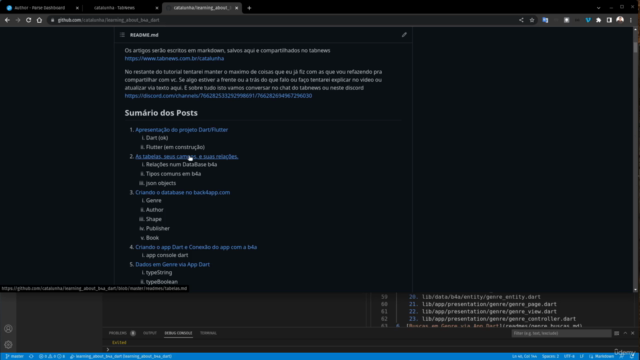Open the TERMINAL panel tab
Screen dimensions: 640x360
pyautogui.click(x=208, y=333)
